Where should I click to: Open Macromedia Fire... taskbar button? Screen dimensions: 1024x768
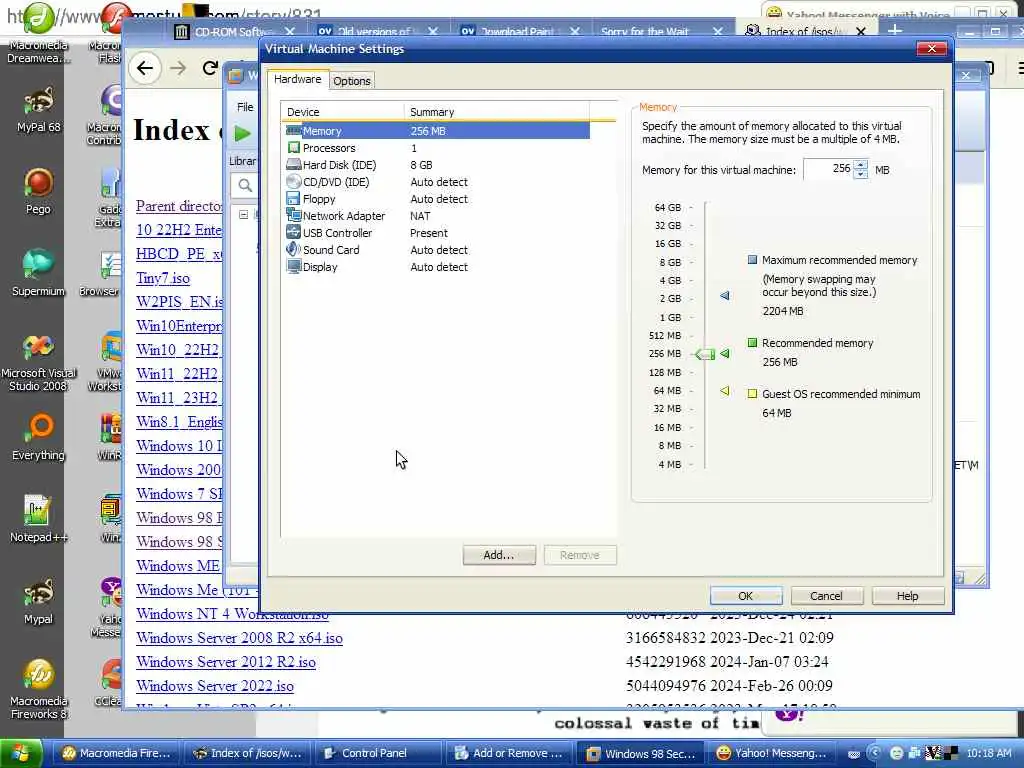pos(115,753)
